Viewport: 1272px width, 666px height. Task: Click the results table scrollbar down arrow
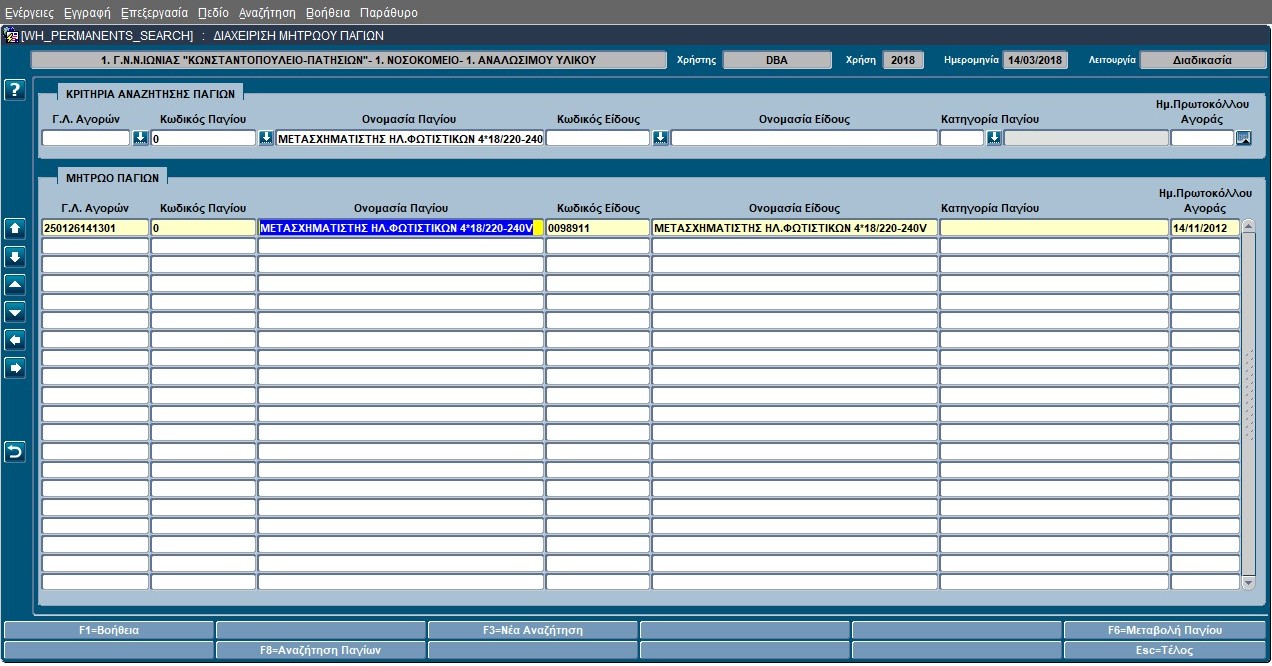pyautogui.click(x=1248, y=582)
